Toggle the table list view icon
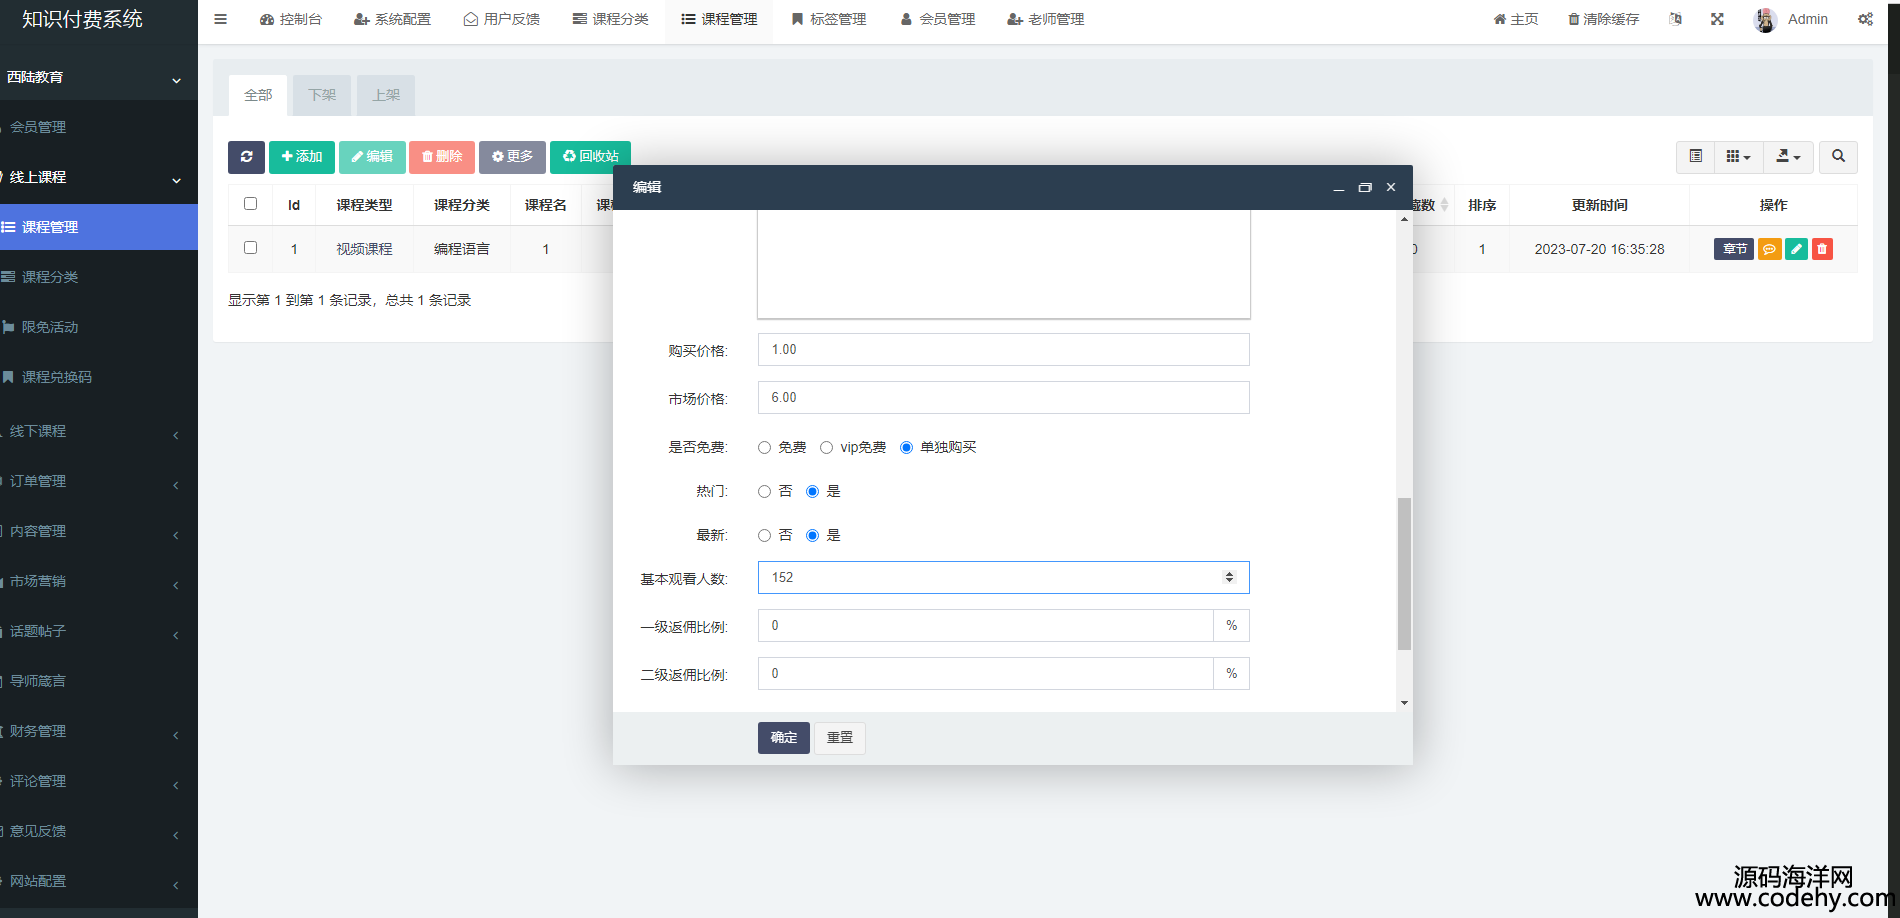The height and width of the screenshot is (918, 1900). (x=1695, y=157)
